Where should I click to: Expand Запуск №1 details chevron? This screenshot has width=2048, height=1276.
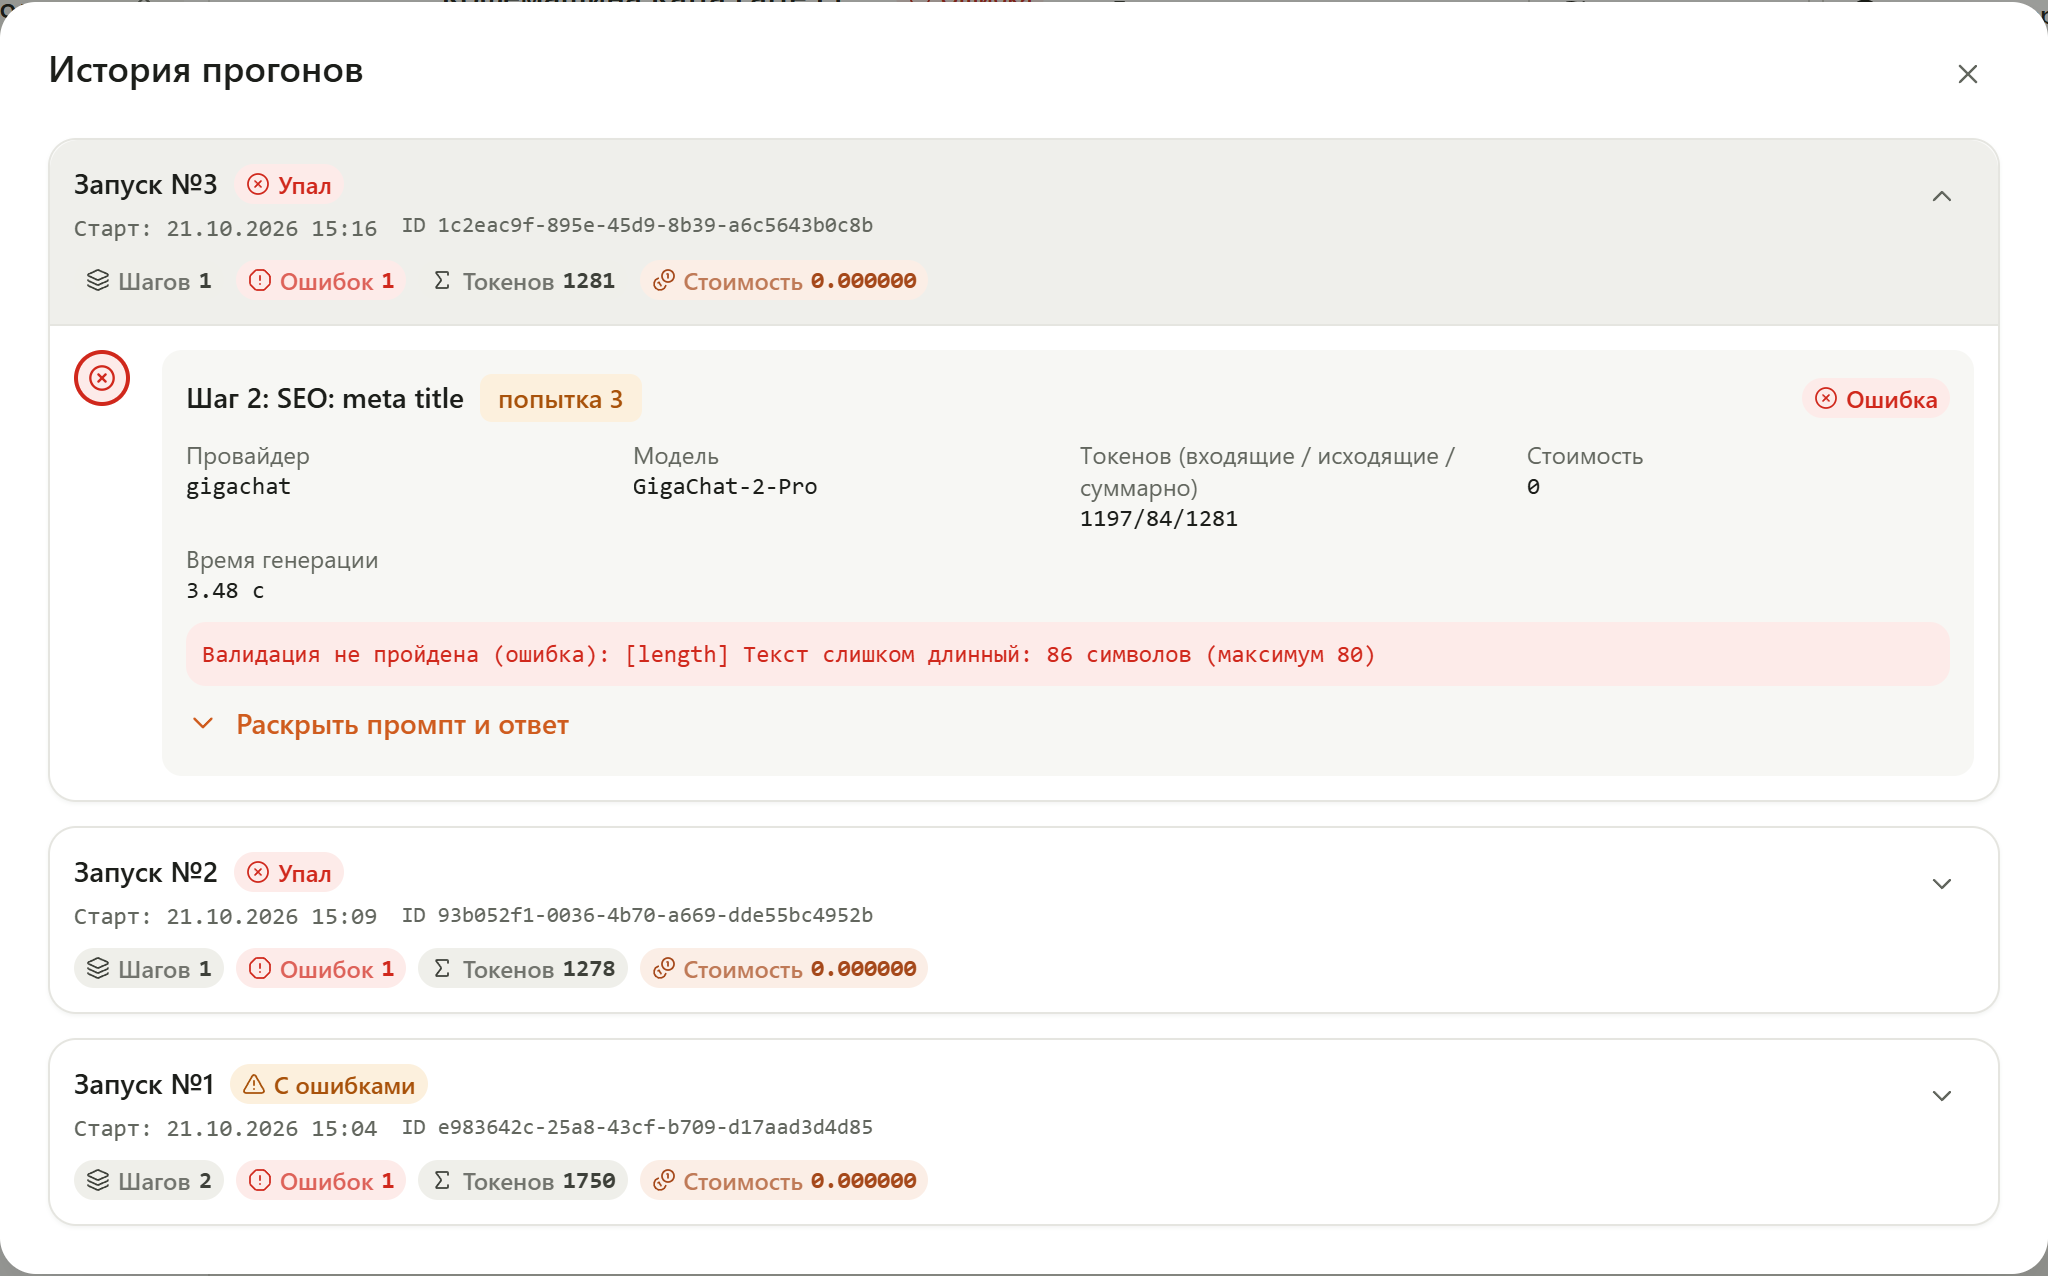pyautogui.click(x=1941, y=1096)
